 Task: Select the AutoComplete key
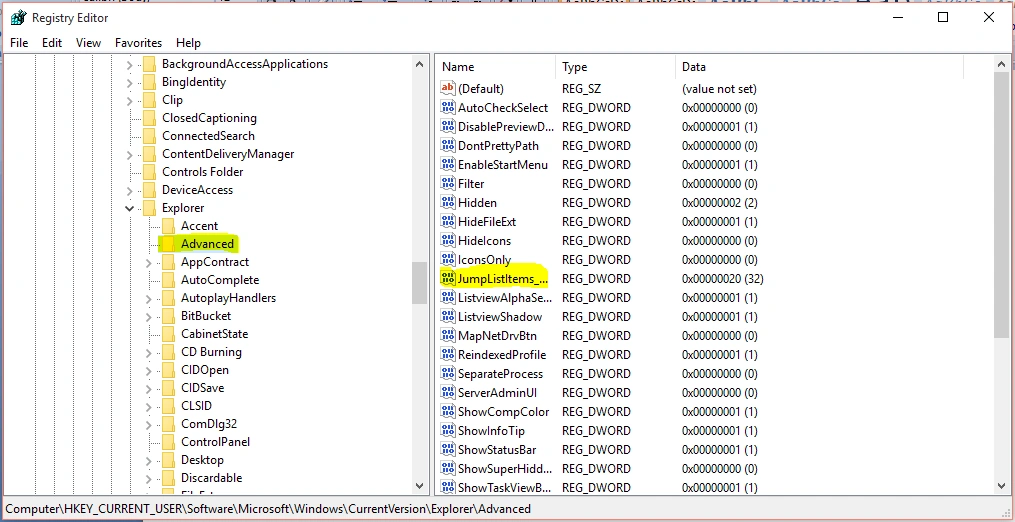tap(220, 280)
